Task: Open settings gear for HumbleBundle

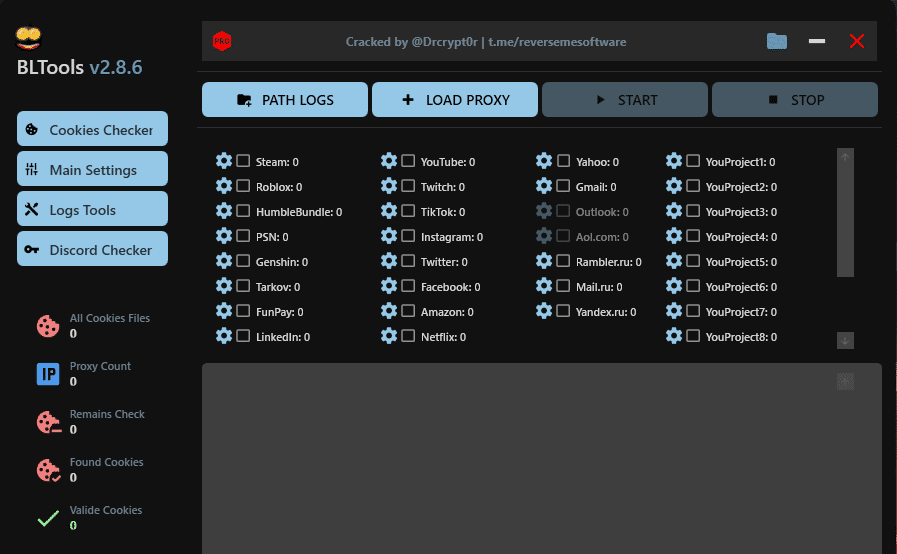Action: (224, 211)
